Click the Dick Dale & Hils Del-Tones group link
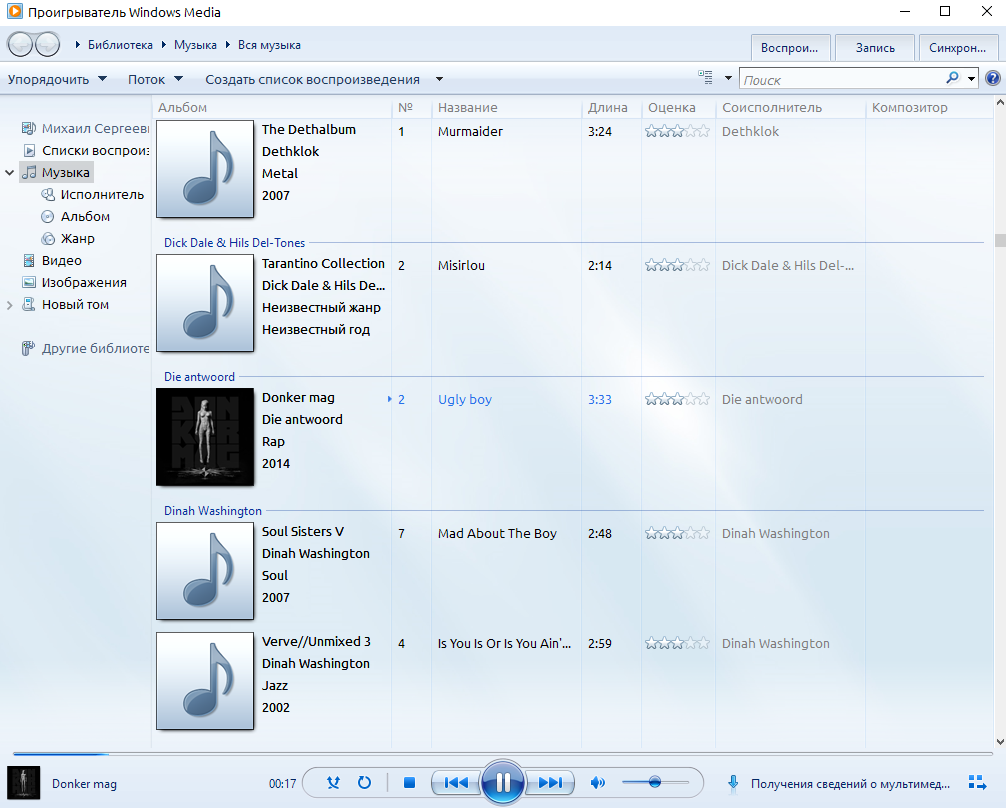The image size is (1006, 808). 234,243
